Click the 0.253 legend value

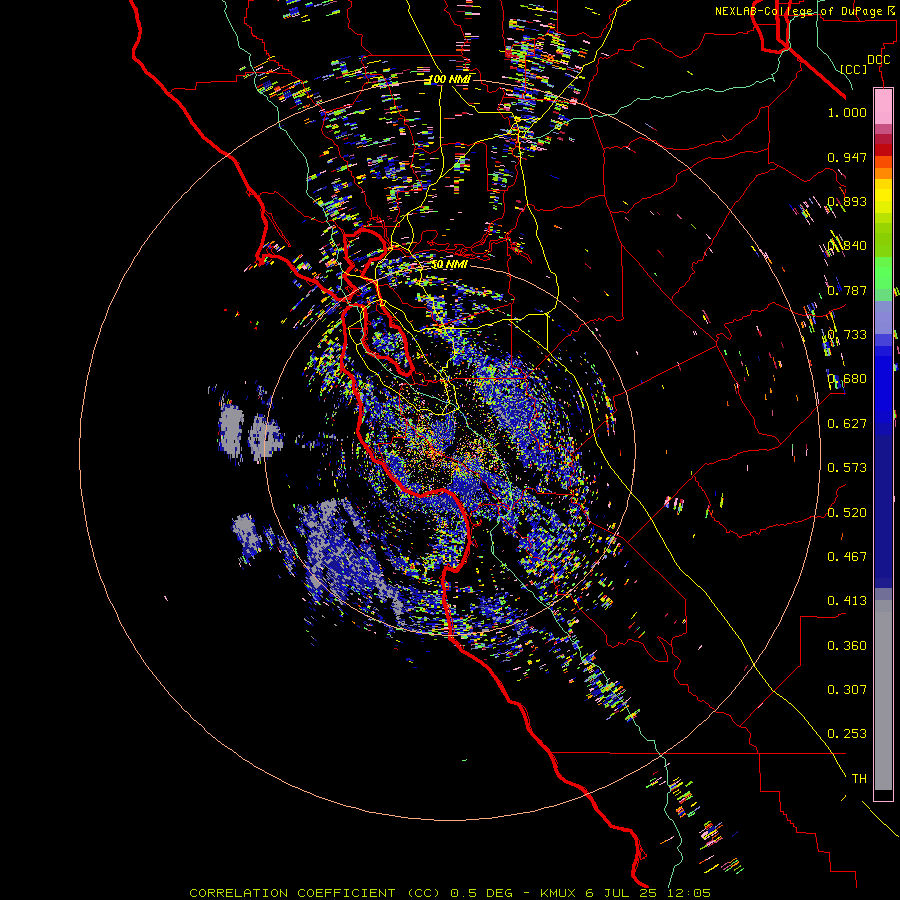pos(847,734)
